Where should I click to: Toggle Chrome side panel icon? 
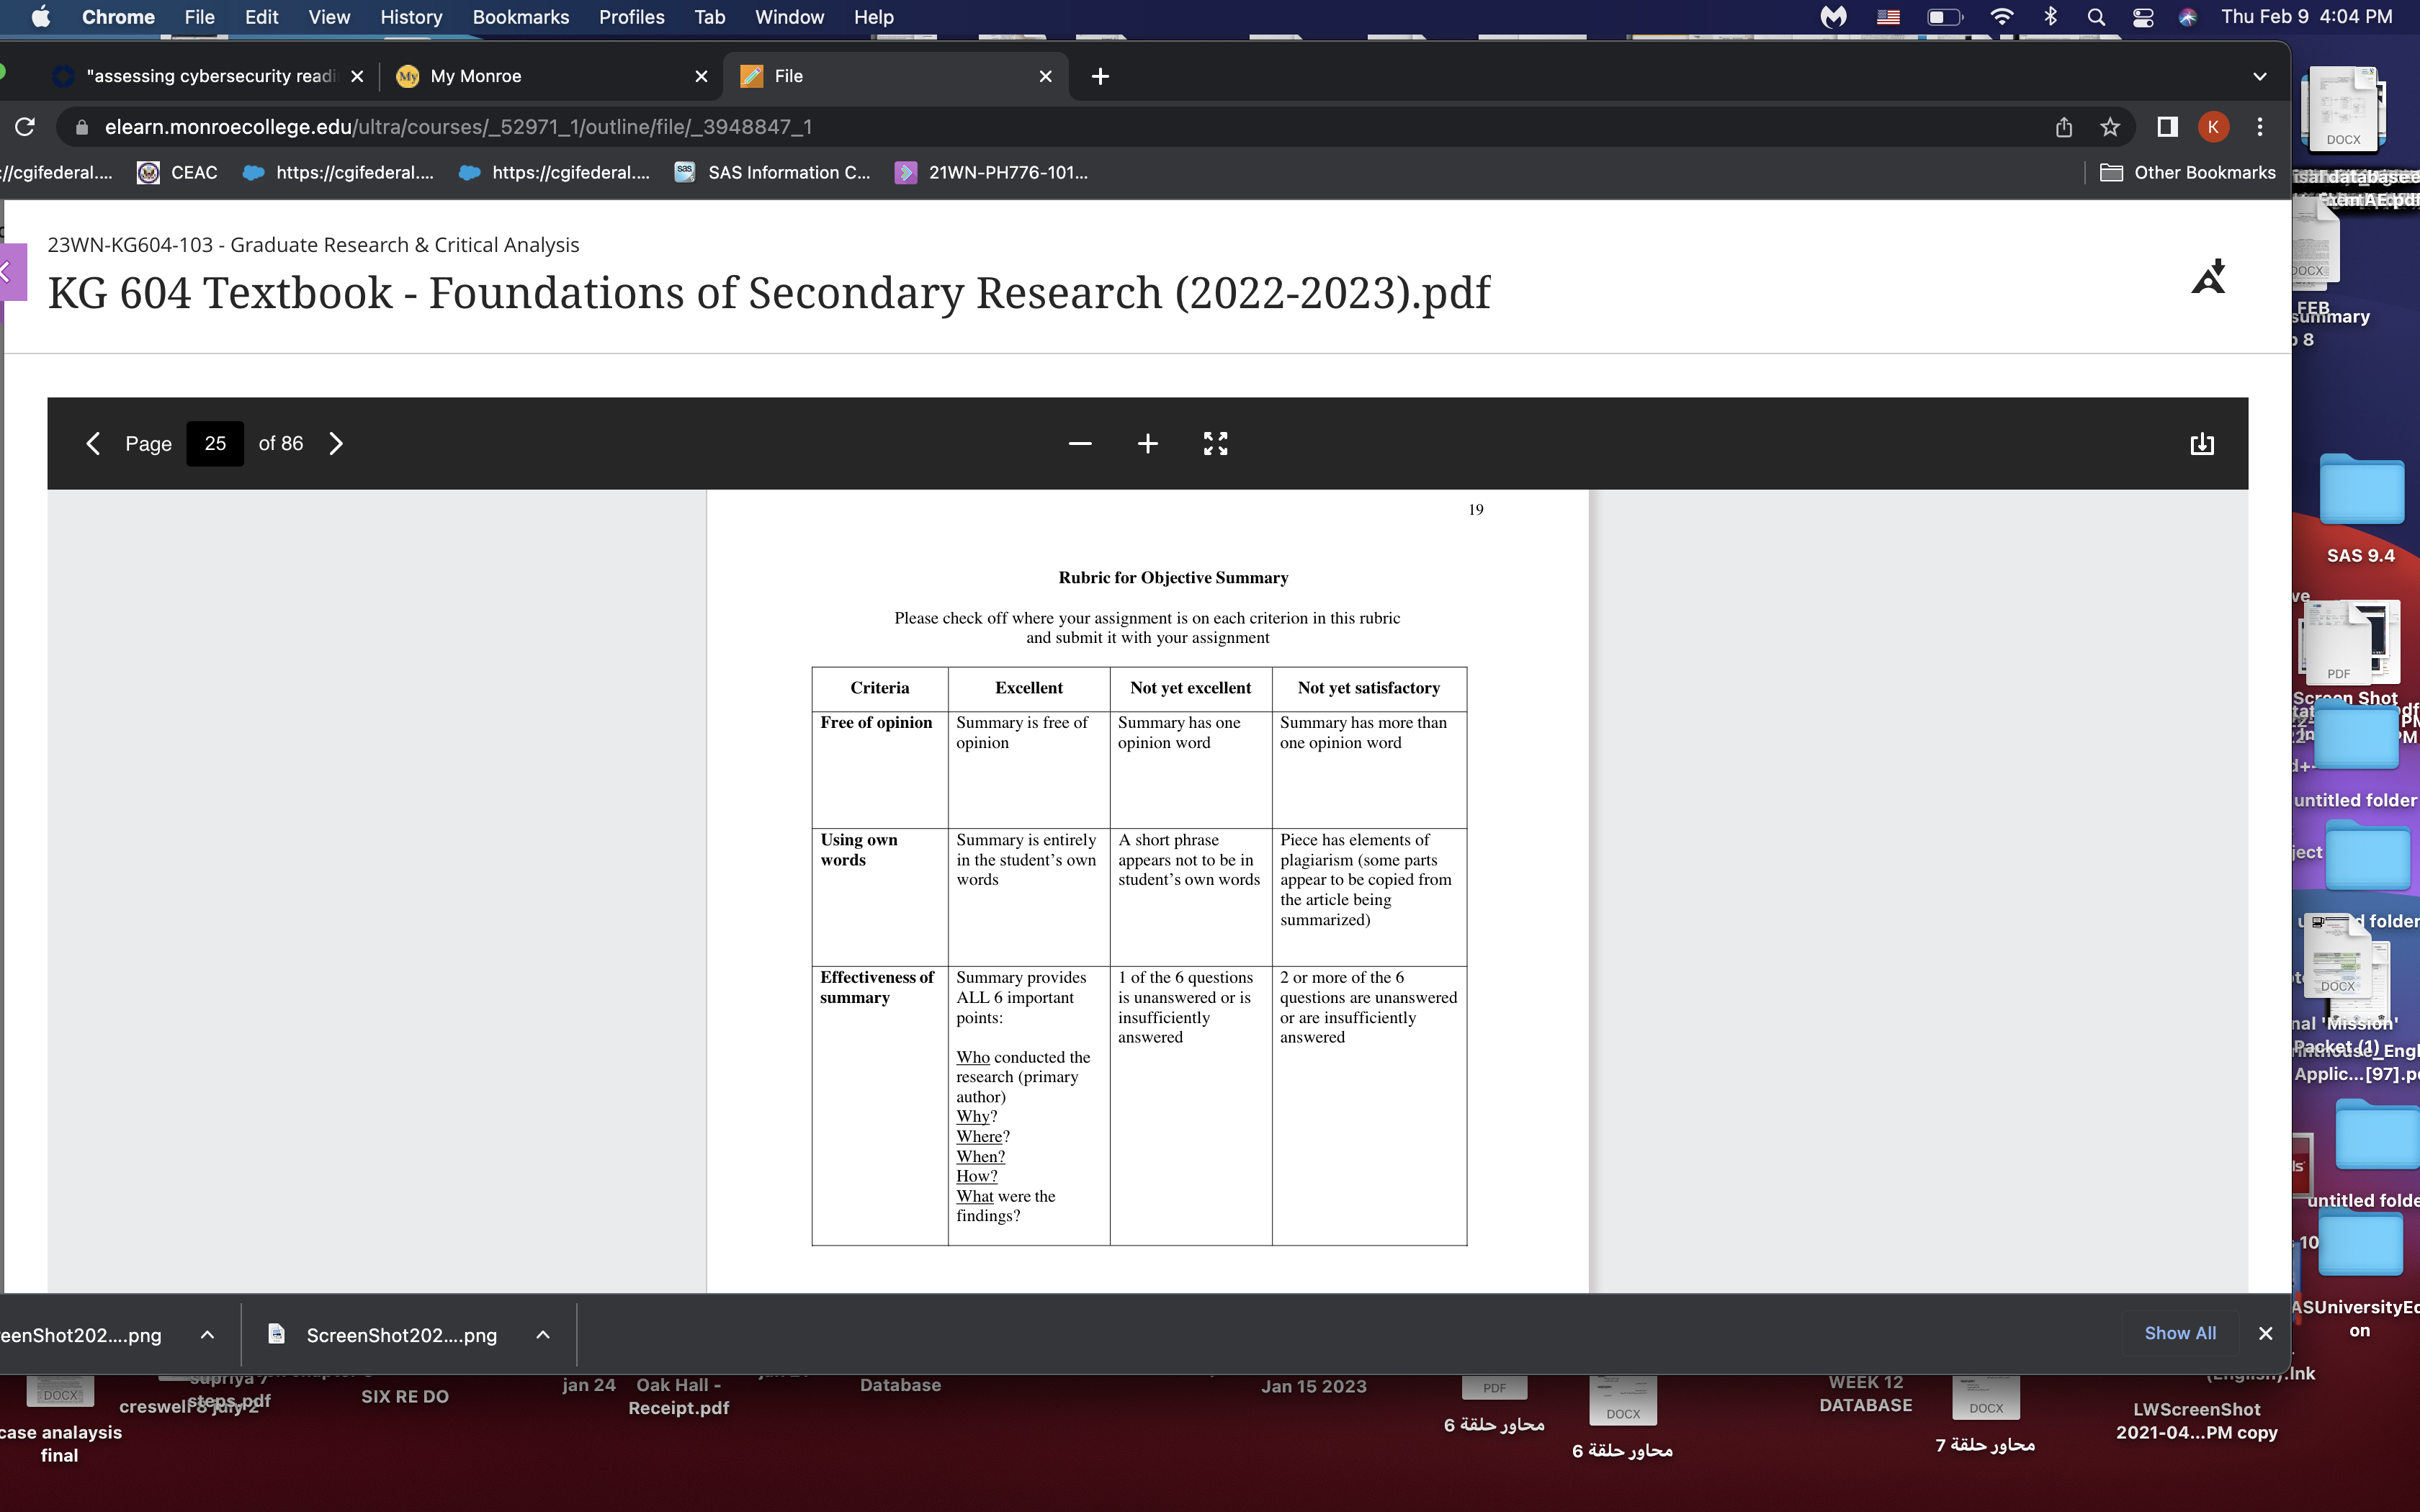pos(2167,127)
